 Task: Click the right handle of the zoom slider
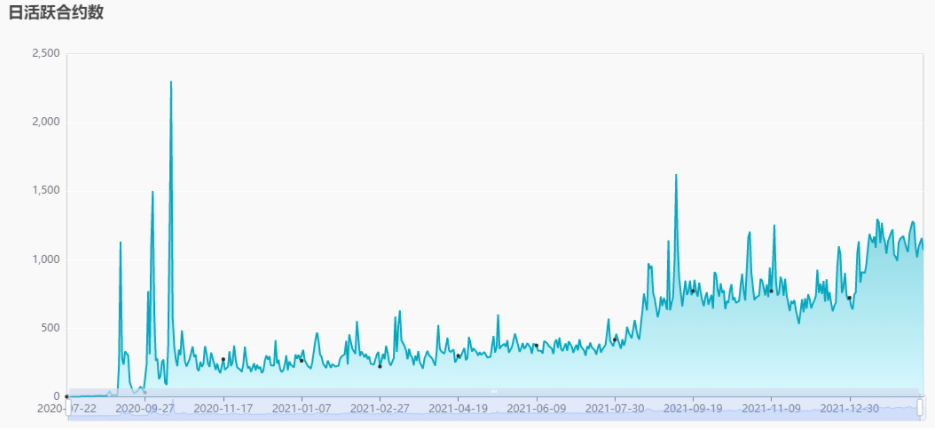(920, 408)
